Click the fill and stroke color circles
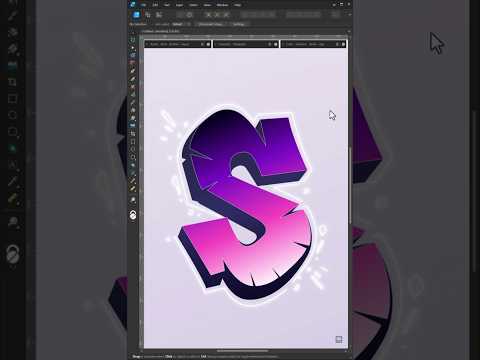Image resolution: width=480 pixels, height=360 pixels. (133, 215)
